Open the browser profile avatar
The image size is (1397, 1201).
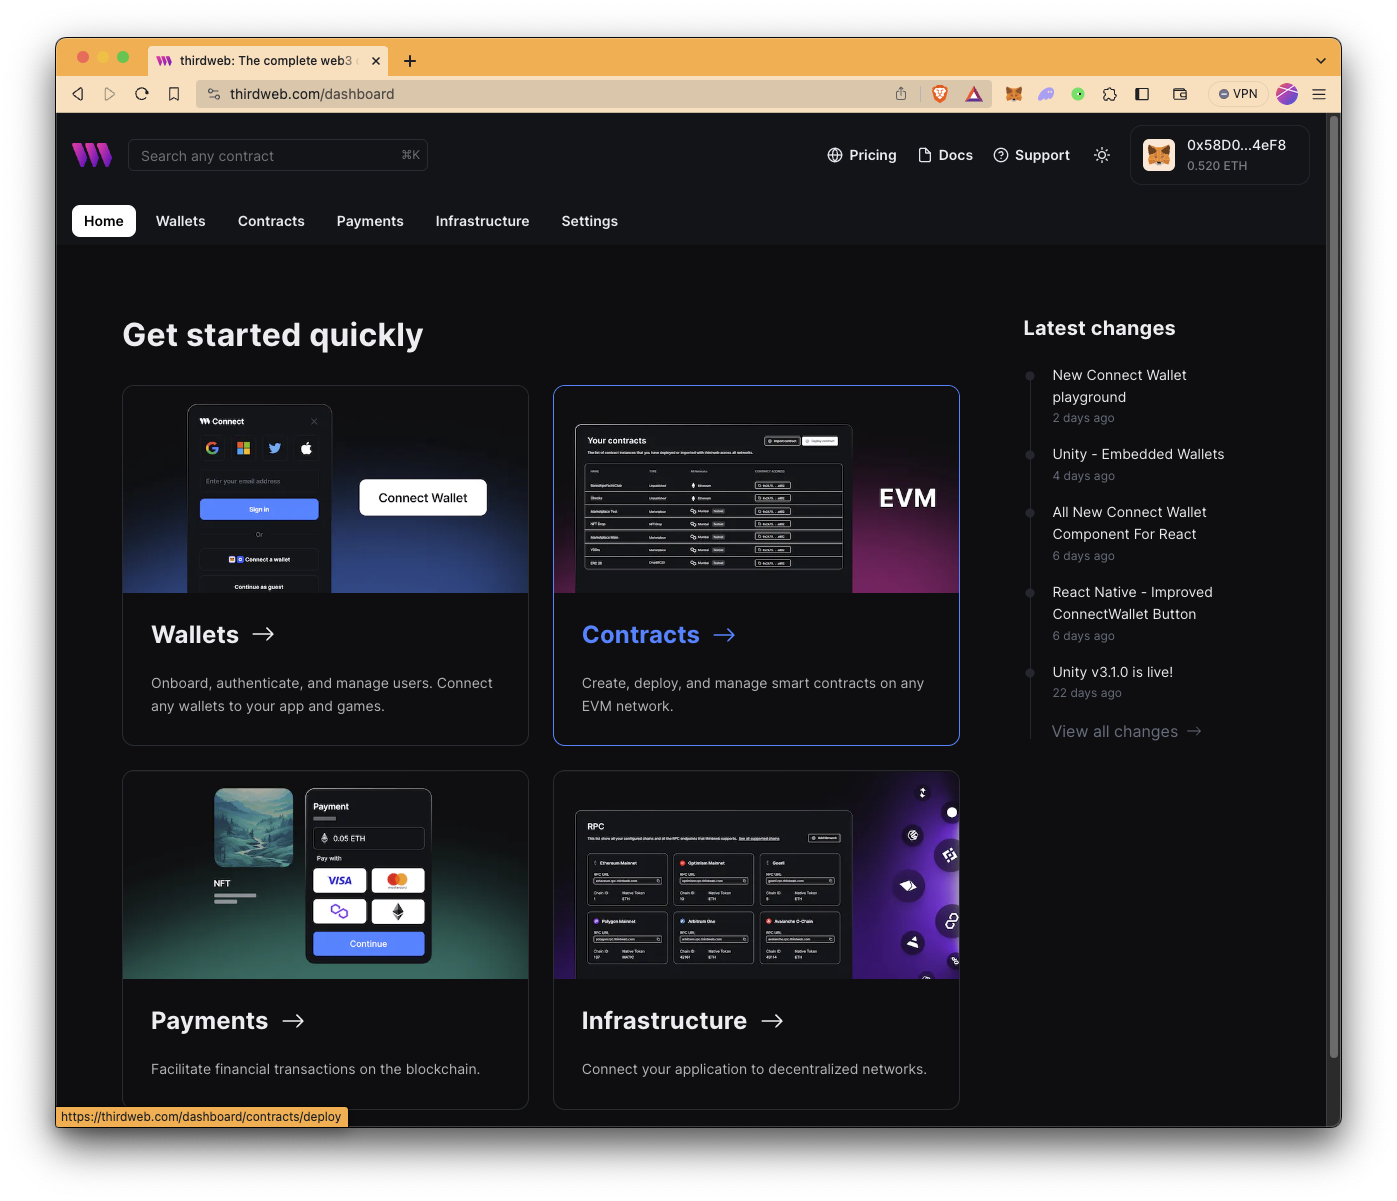coord(1287,94)
